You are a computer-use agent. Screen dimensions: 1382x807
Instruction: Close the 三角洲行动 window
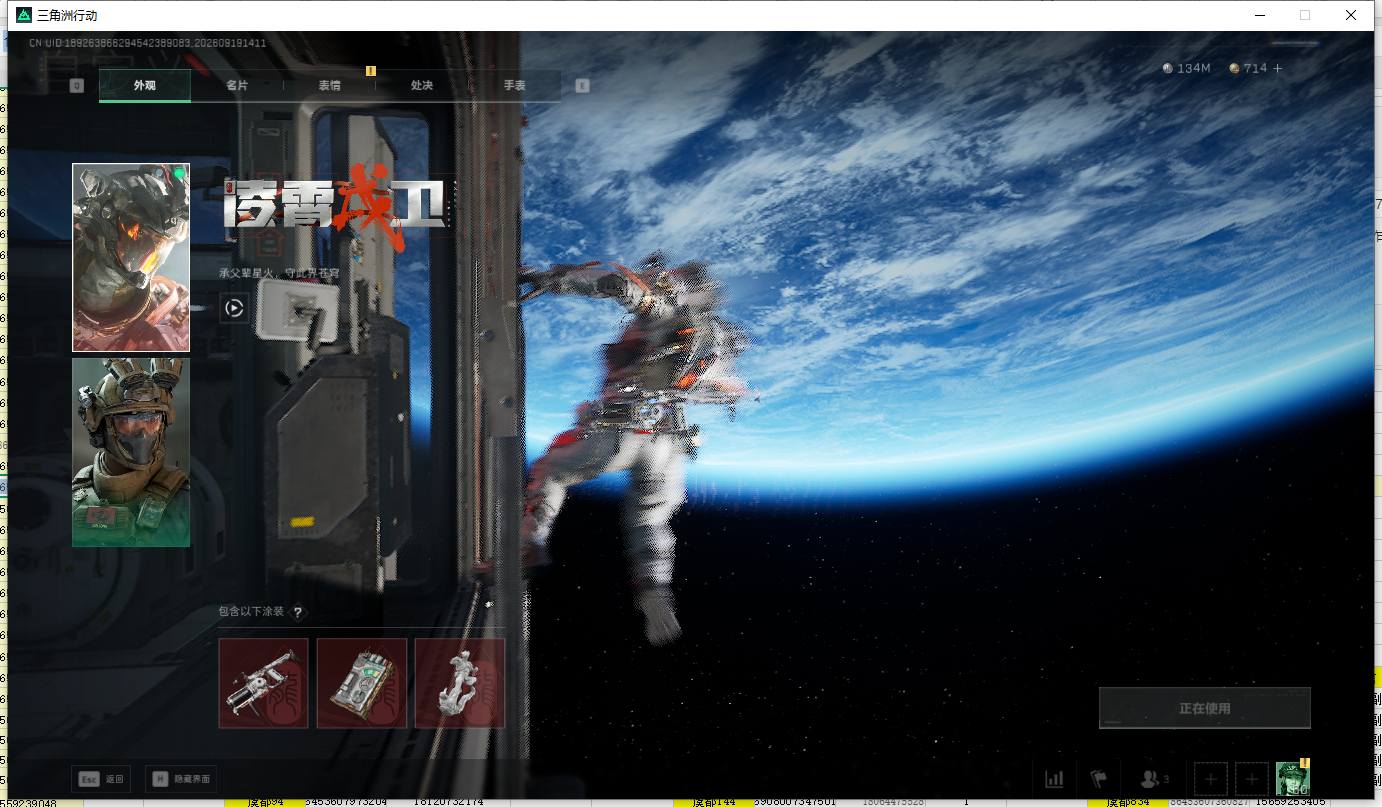click(1350, 15)
